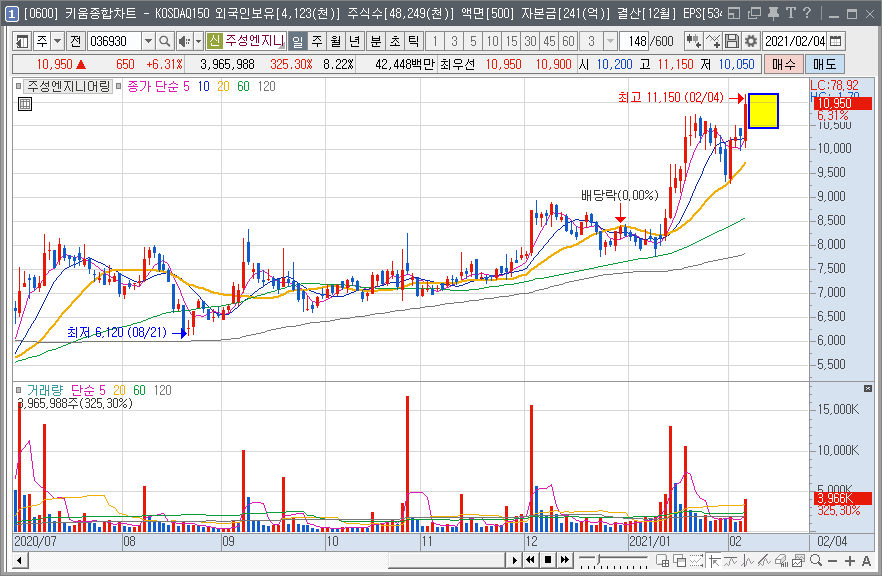Select the minute 분 chart period
This screenshot has width=882, height=576.
[376, 41]
